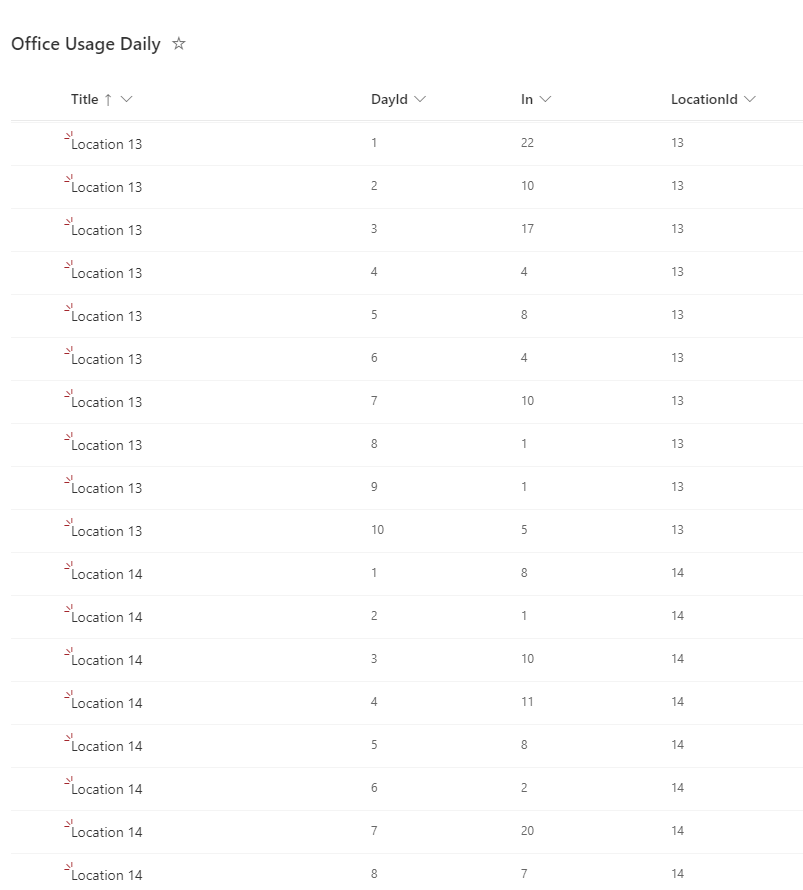The width and height of the screenshot is (803, 890).
Task: Click the new-item marker on Location 14 DayId 7 row
Action: 68,824
